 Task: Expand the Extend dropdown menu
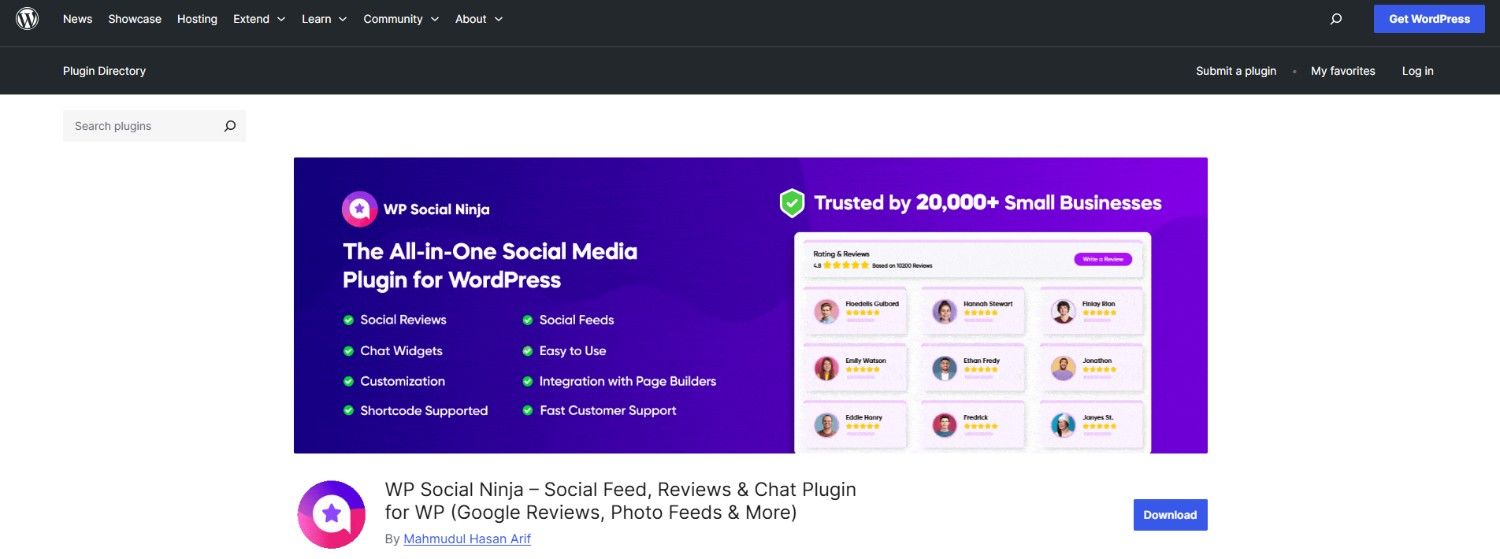(x=259, y=19)
